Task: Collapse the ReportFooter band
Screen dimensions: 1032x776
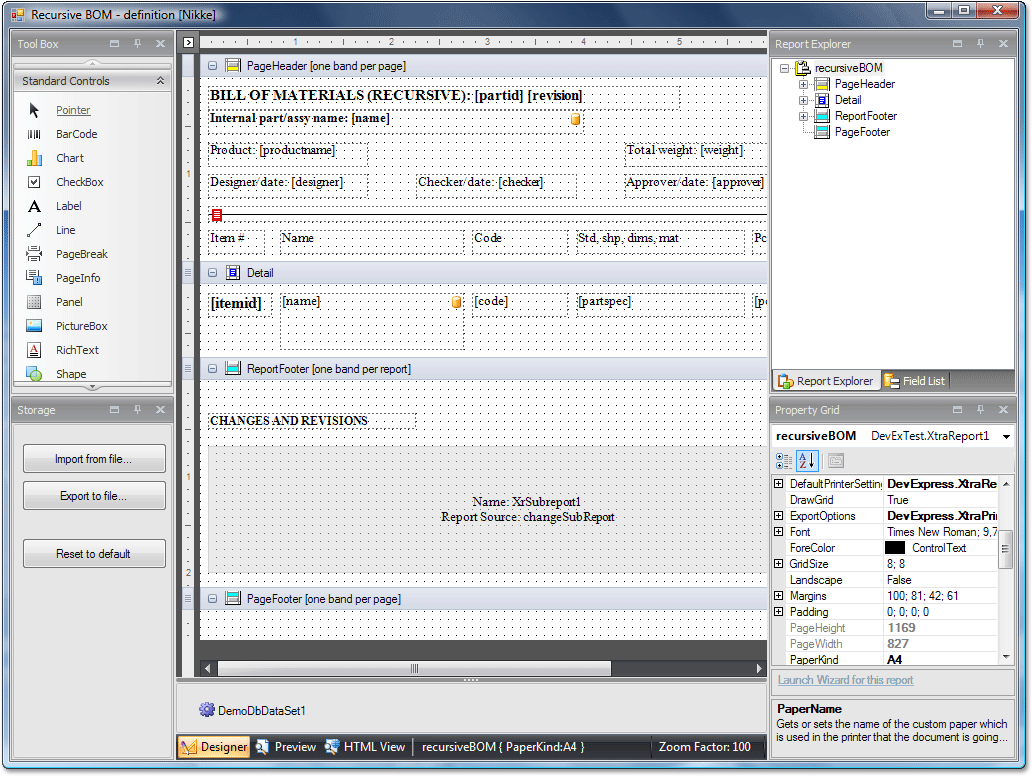Action: 213,369
